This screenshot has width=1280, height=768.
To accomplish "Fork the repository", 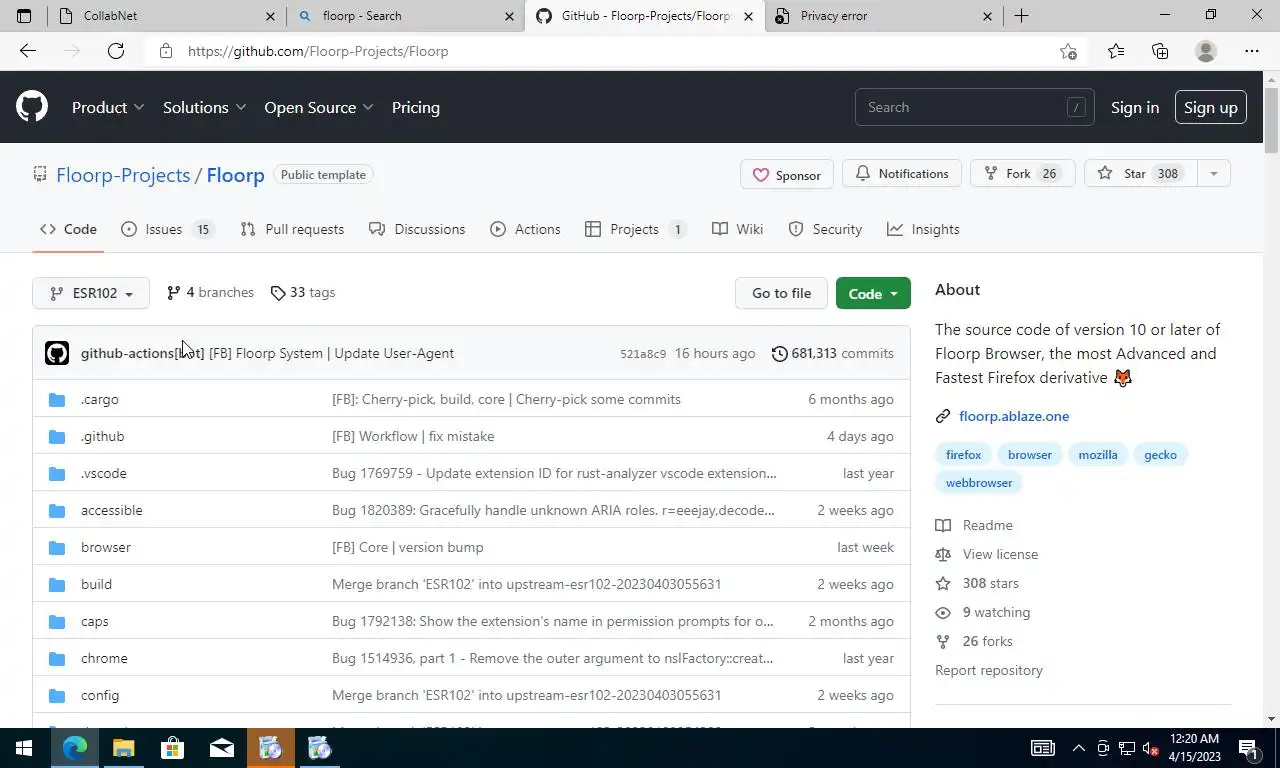I will [x=1022, y=173].
